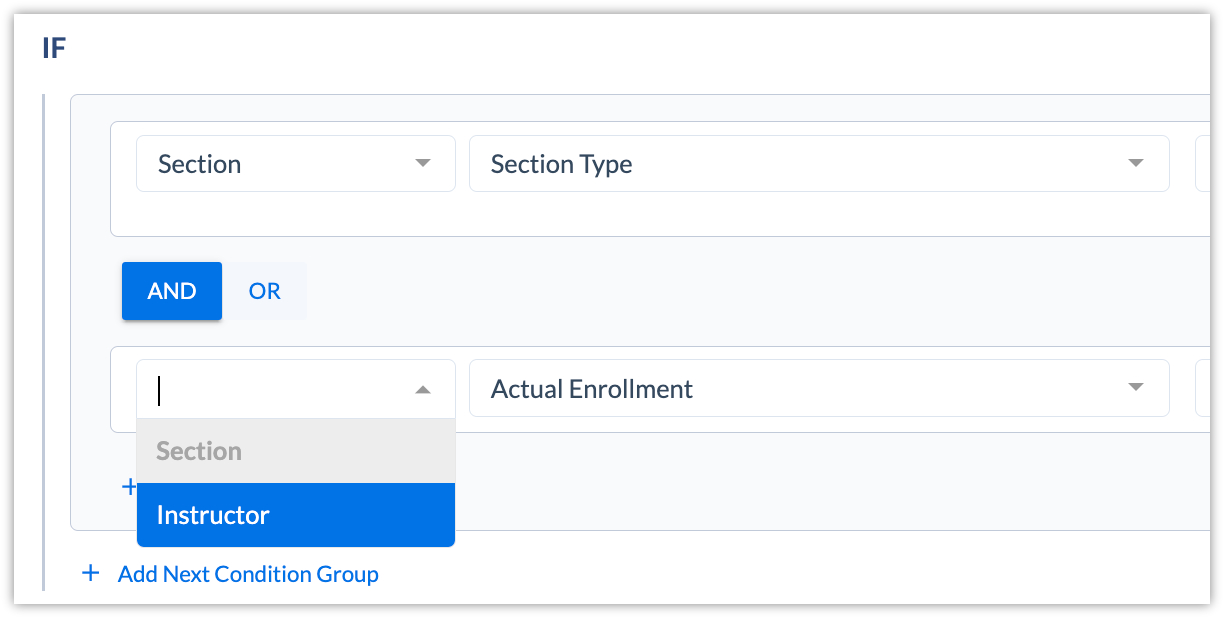Click the Section Type dropdown arrow
The image size is (1224, 622).
(x=1135, y=164)
